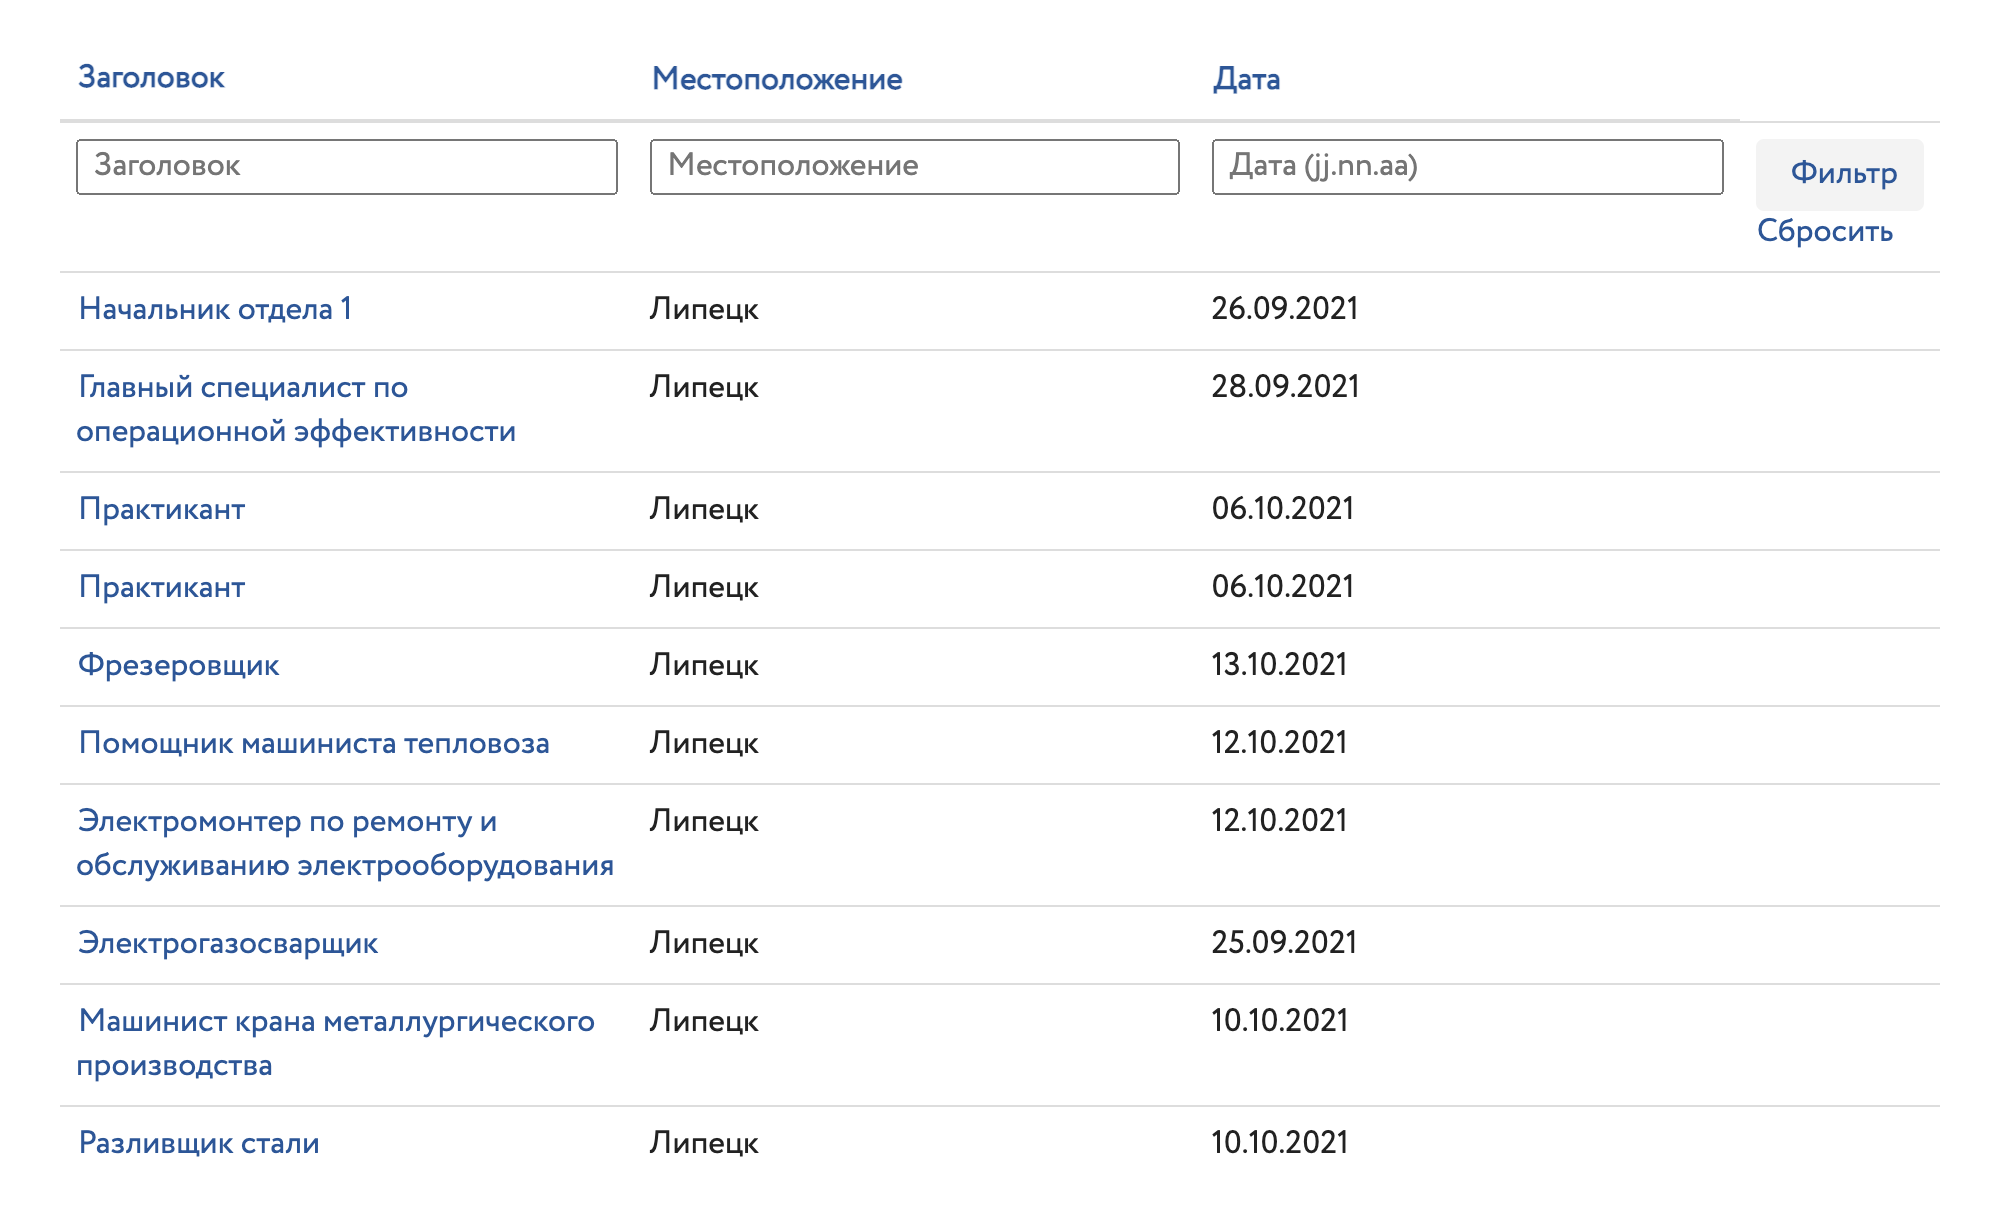The image size is (2000, 1220).
Task: Select the date 26.09.2021 cell
Action: (1284, 309)
